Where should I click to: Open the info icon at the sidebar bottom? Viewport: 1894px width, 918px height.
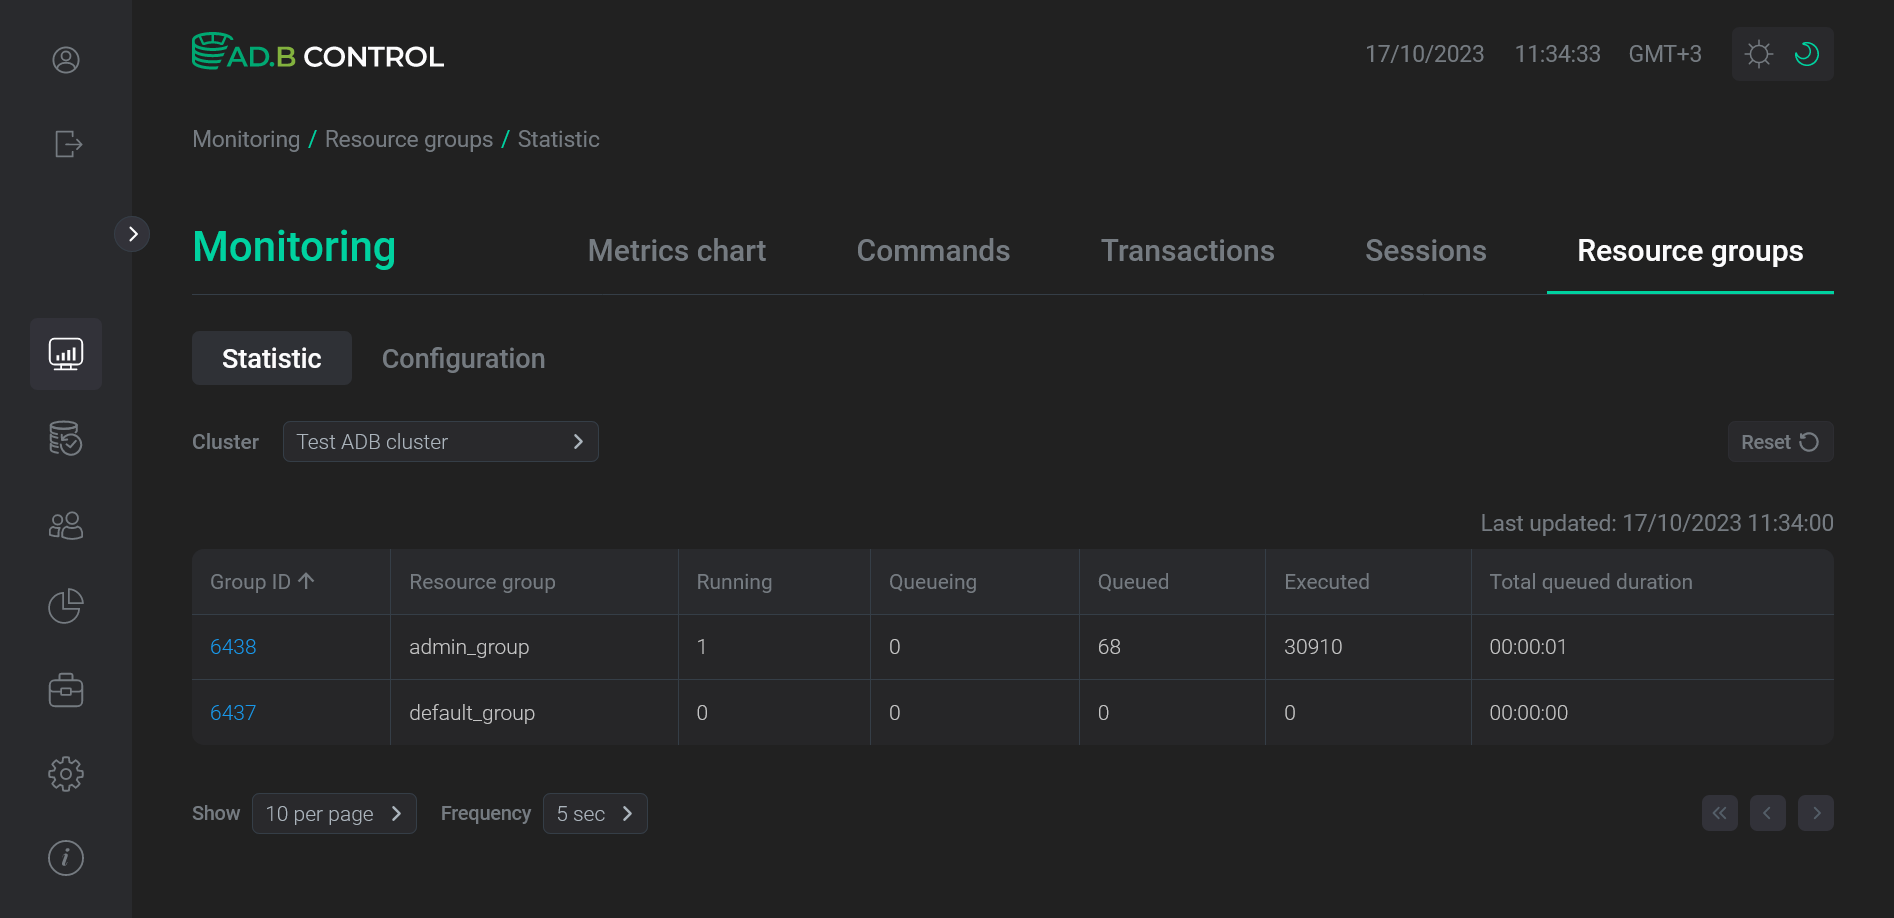(65, 857)
